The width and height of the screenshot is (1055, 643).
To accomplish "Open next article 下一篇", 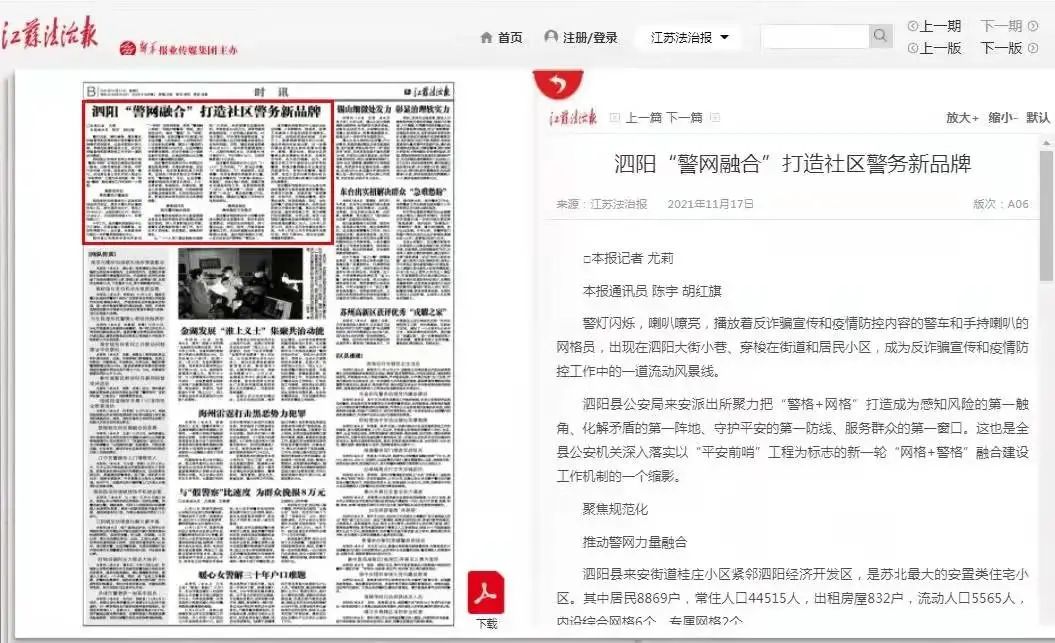I will (x=684, y=118).
